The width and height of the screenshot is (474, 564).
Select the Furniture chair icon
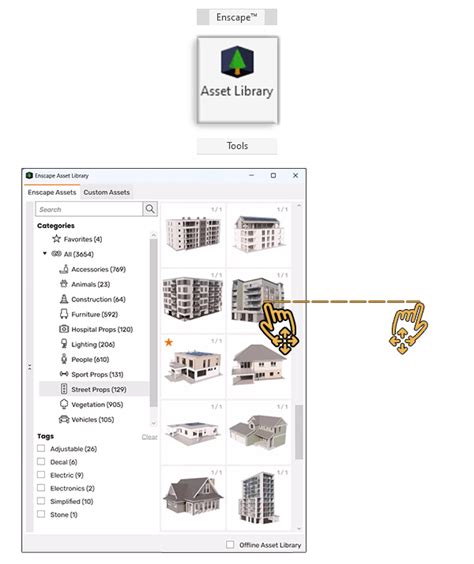[x=64, y=314]
